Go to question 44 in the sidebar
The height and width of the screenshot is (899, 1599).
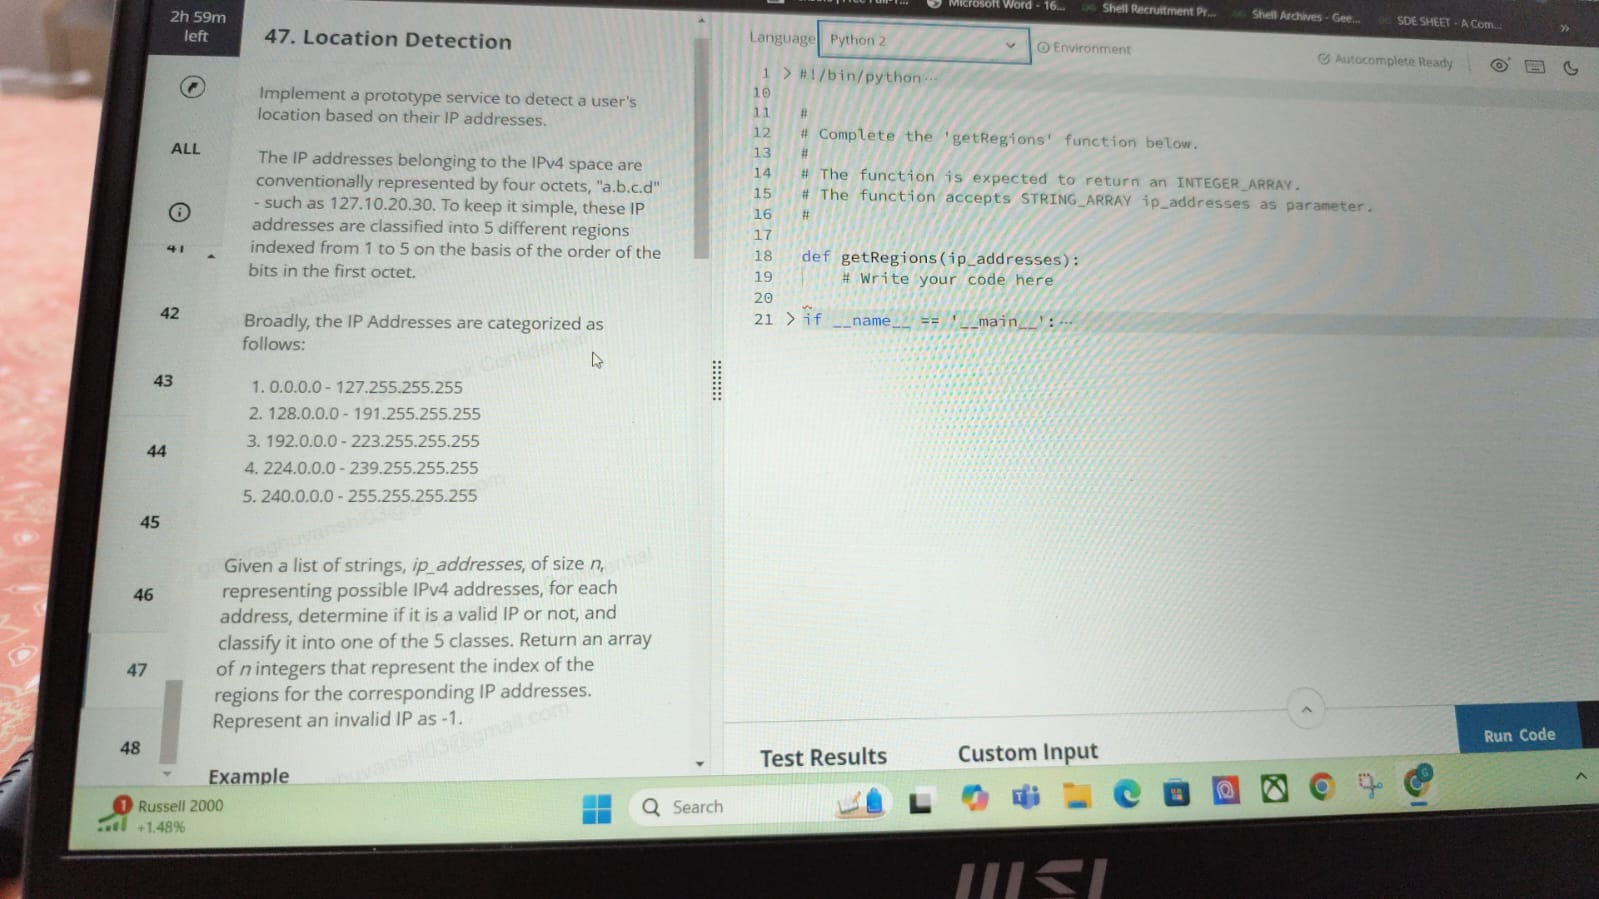(x=156, y=451)
